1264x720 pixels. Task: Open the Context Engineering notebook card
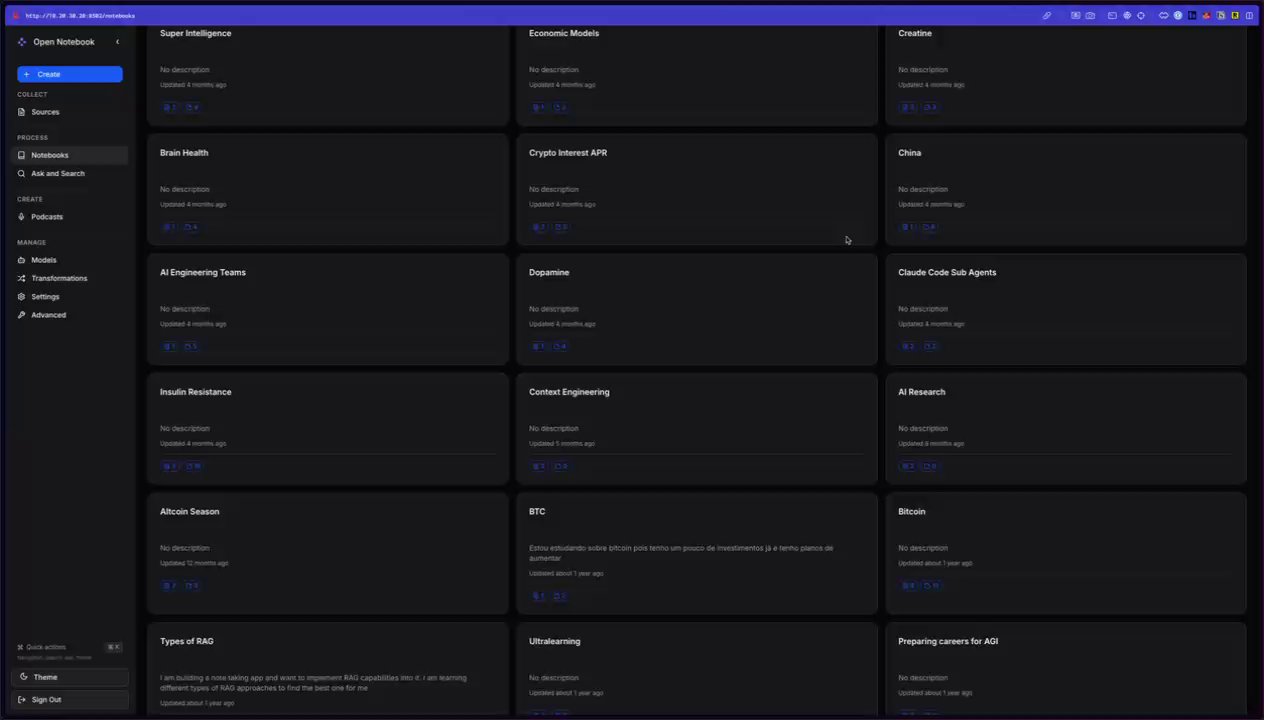click(x=568, y=392)
